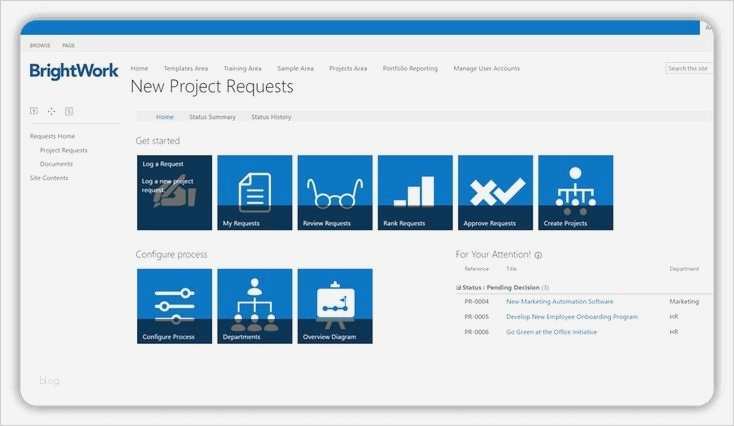Open Requests Home in the sidebar
Image resolution: width=734 pixels, height=426 pixels.
(x=52, y=136)
